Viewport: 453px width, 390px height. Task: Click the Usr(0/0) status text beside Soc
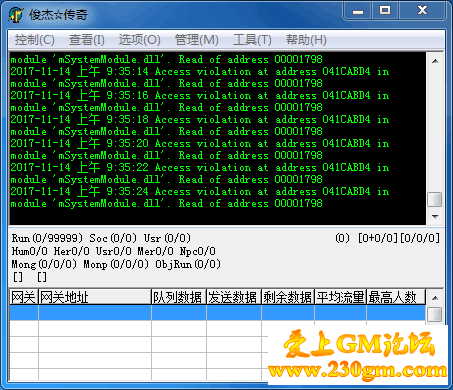pos(167,238)
